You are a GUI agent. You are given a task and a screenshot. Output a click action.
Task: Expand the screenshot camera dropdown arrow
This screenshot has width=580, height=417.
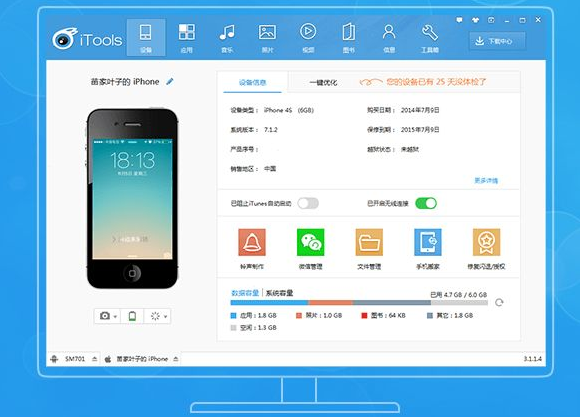click(115, 317)
